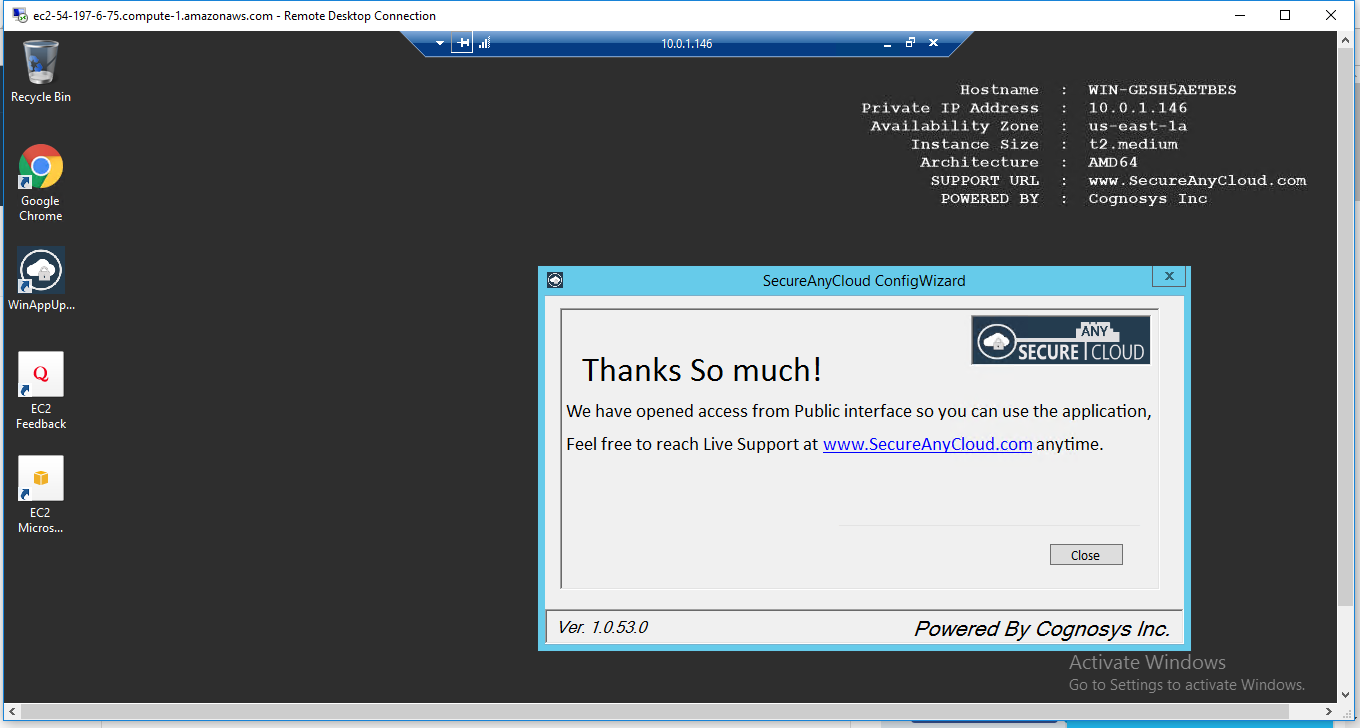Dismiss the ConfigWizard with the X button
The height and width of the screenshot is (728, 1360).
tap(1168, 275)
